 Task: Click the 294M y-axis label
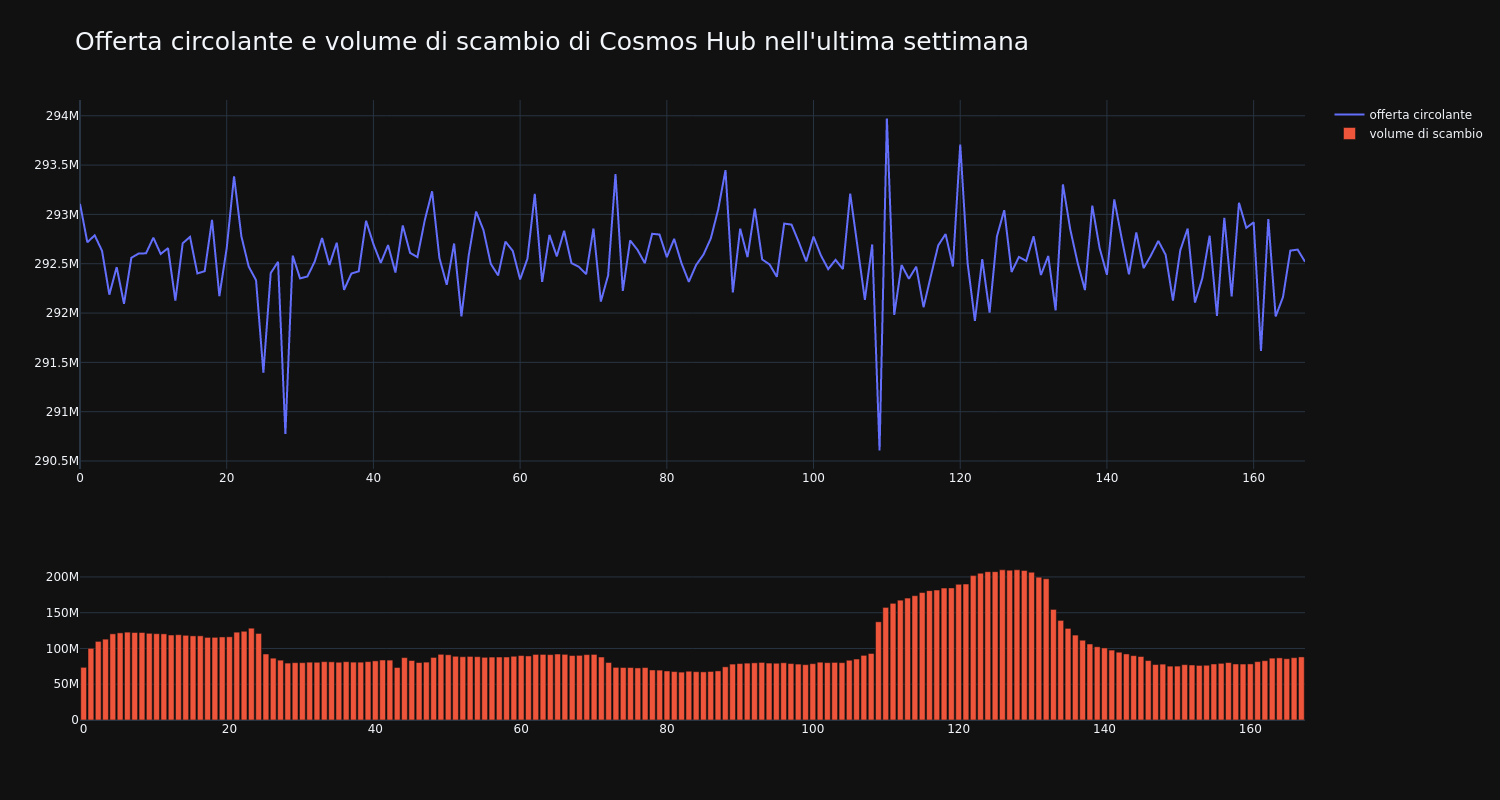[x=62, y=116]
